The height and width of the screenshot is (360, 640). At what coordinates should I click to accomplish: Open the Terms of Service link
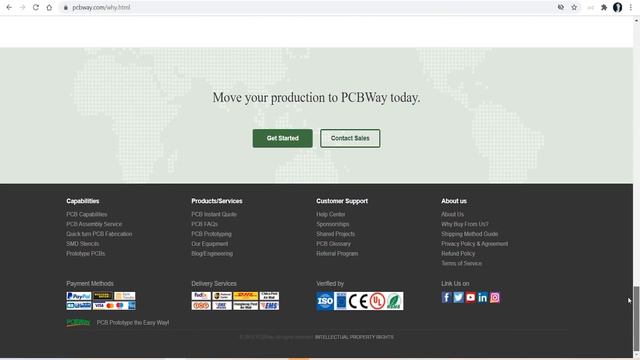point(461,263)
